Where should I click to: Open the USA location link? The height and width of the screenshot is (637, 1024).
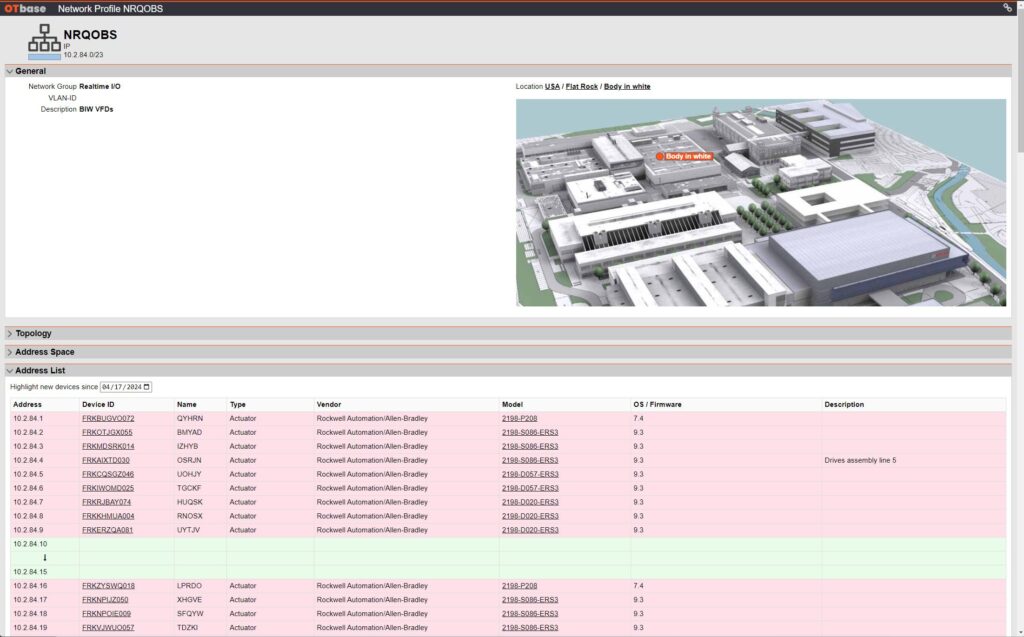coord(552,87)
